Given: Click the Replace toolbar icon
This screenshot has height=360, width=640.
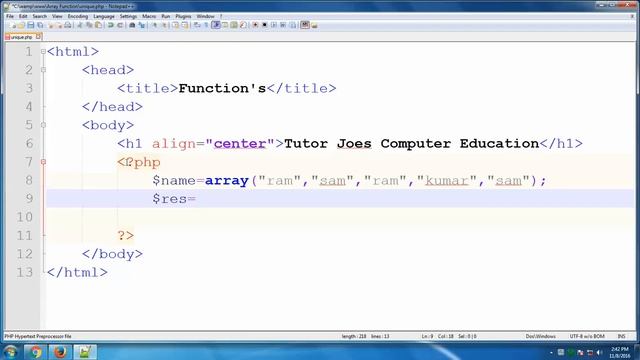Looking at the screenshot, I should point(142,25).
